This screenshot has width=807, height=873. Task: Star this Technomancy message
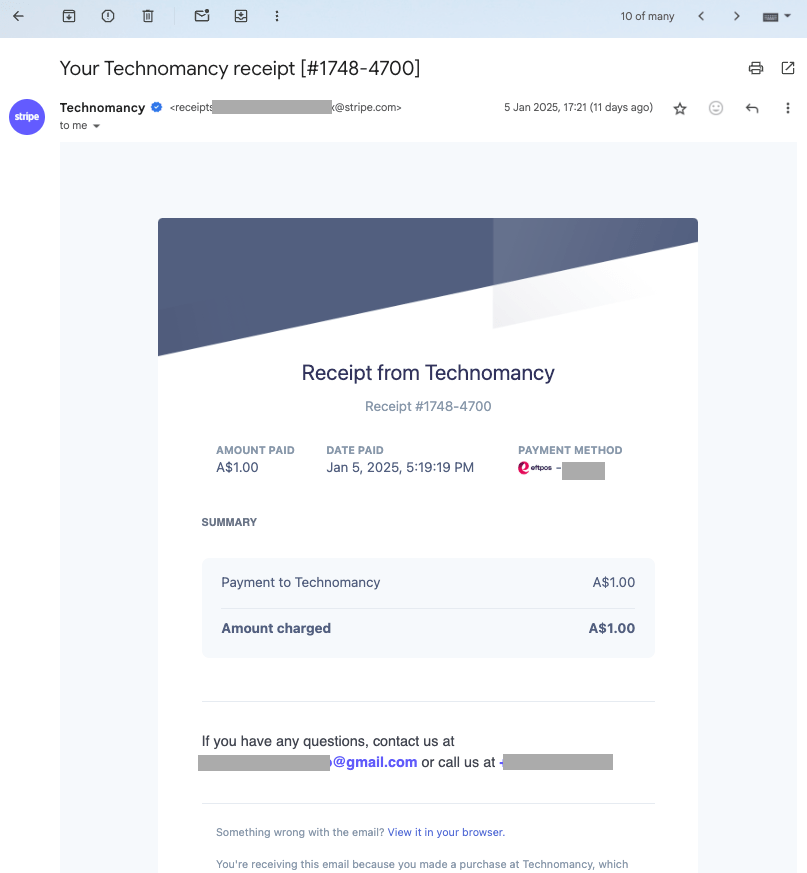(680, 108)
